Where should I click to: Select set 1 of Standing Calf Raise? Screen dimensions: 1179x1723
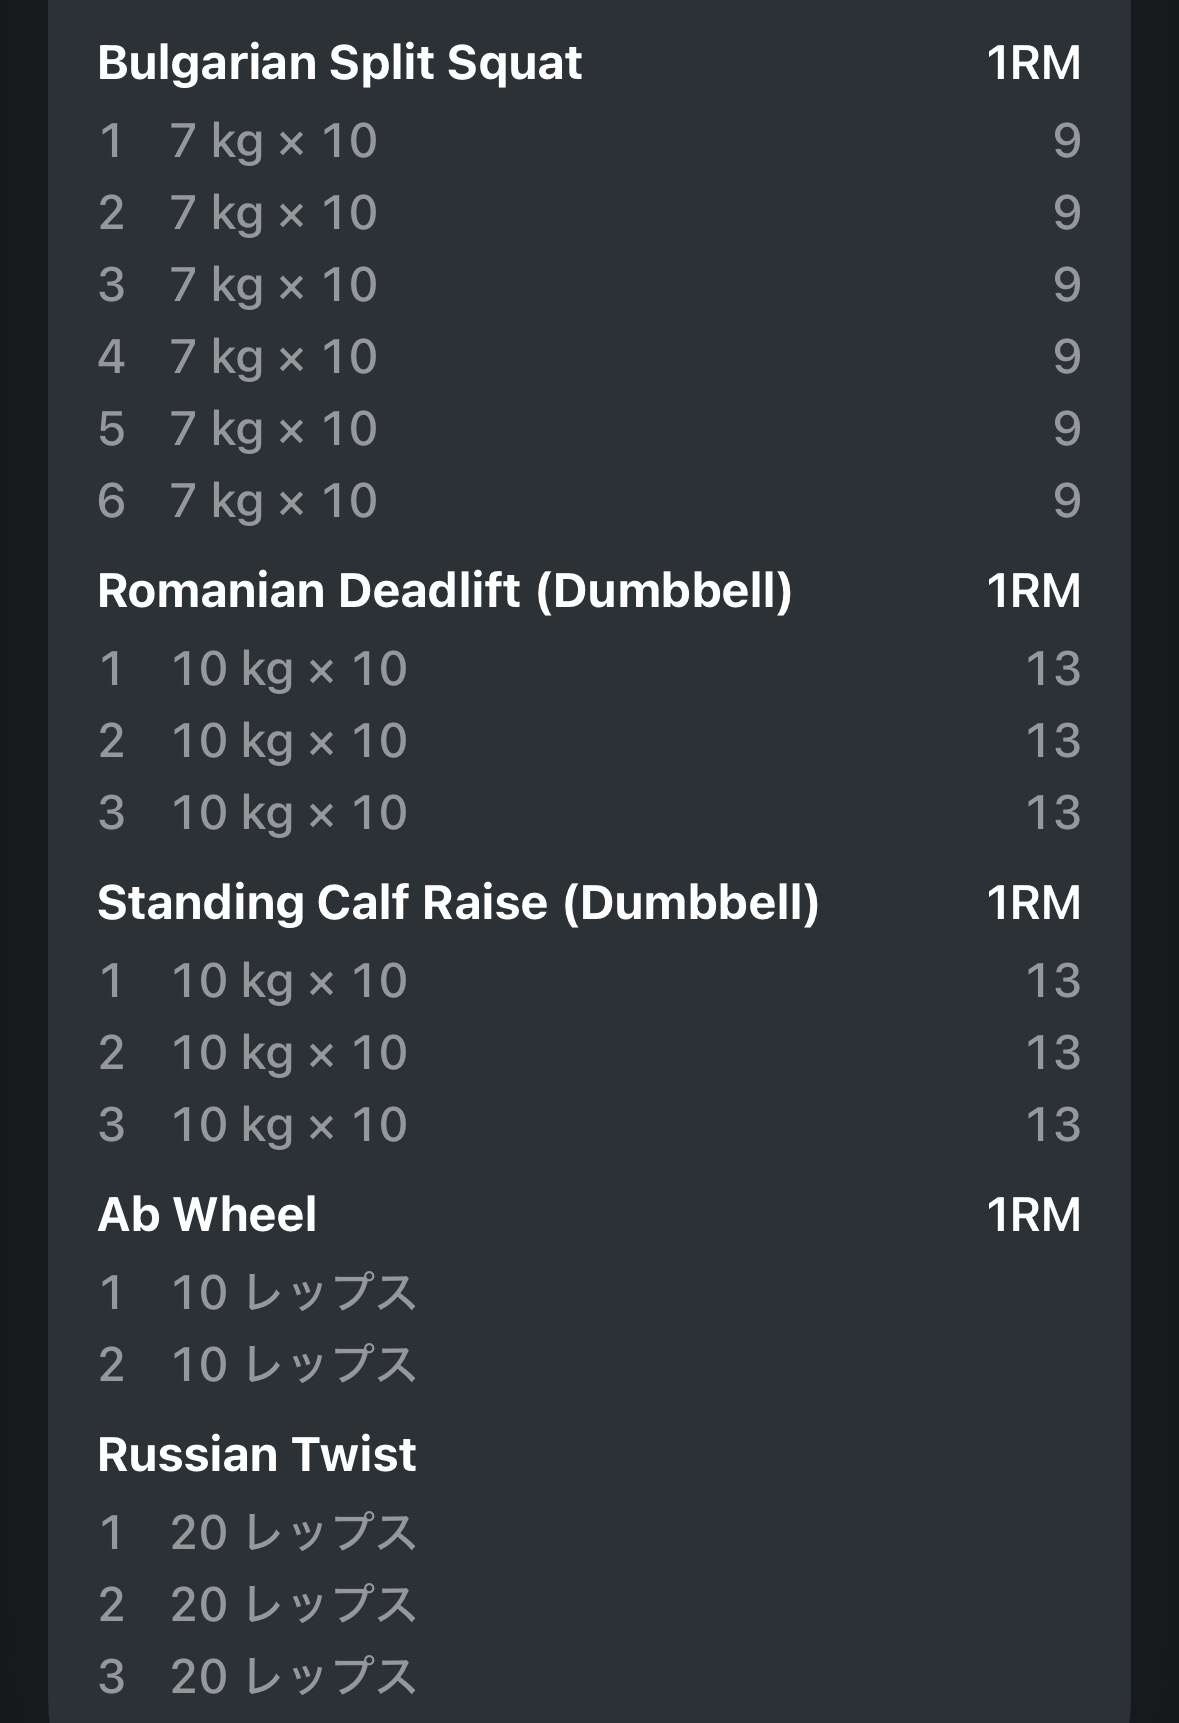coord(289,981)
